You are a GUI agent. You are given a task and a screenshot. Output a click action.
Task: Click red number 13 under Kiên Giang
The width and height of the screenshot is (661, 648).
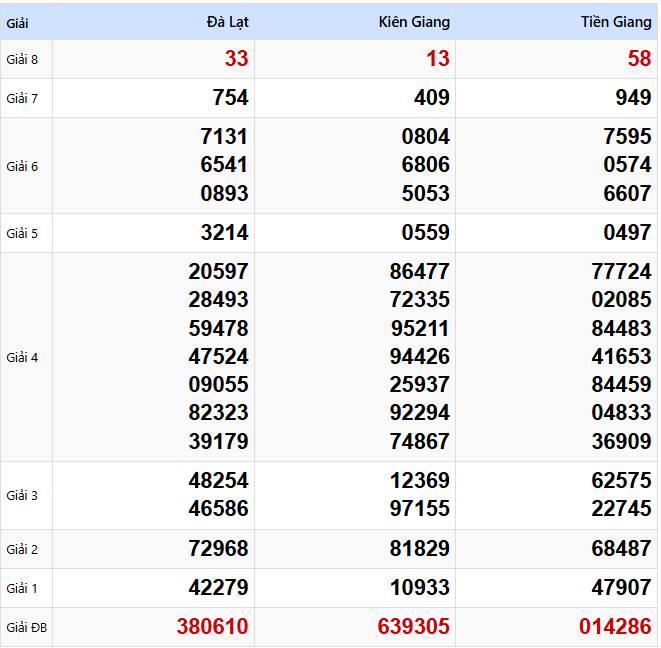coord(437,59)
